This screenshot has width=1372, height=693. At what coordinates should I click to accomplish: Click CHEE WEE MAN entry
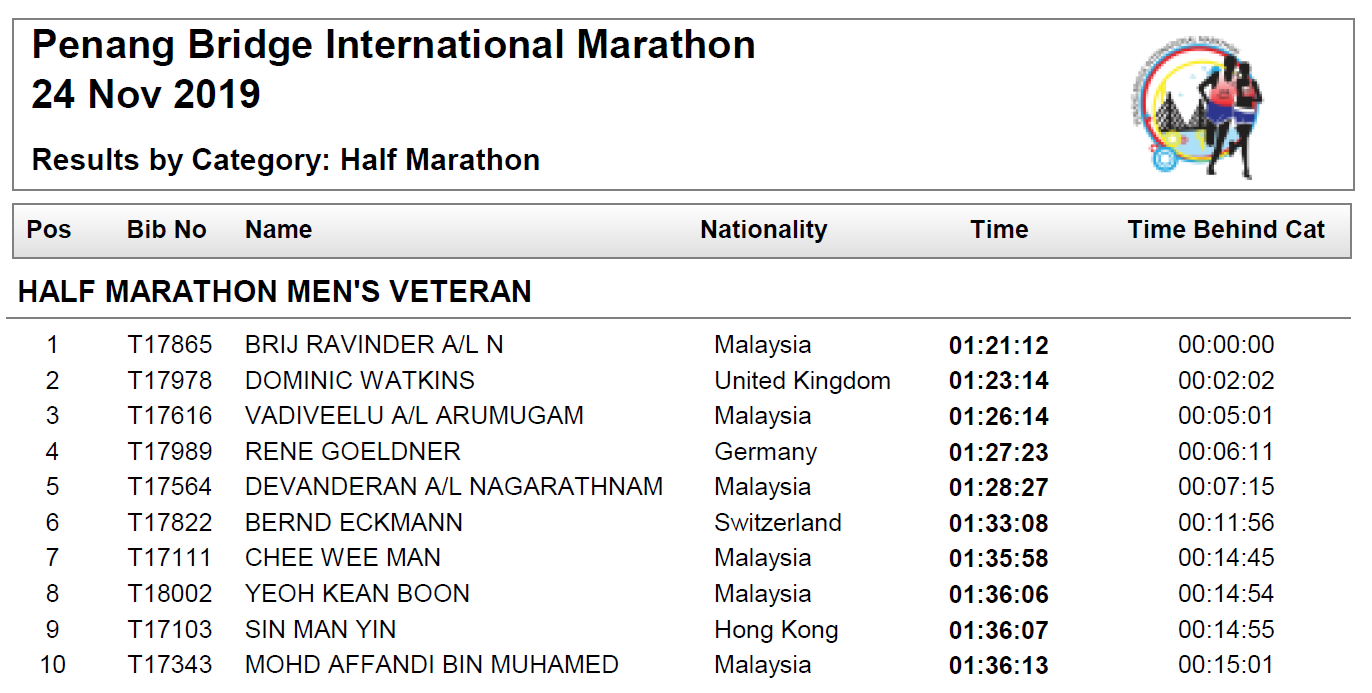[343, 558]
